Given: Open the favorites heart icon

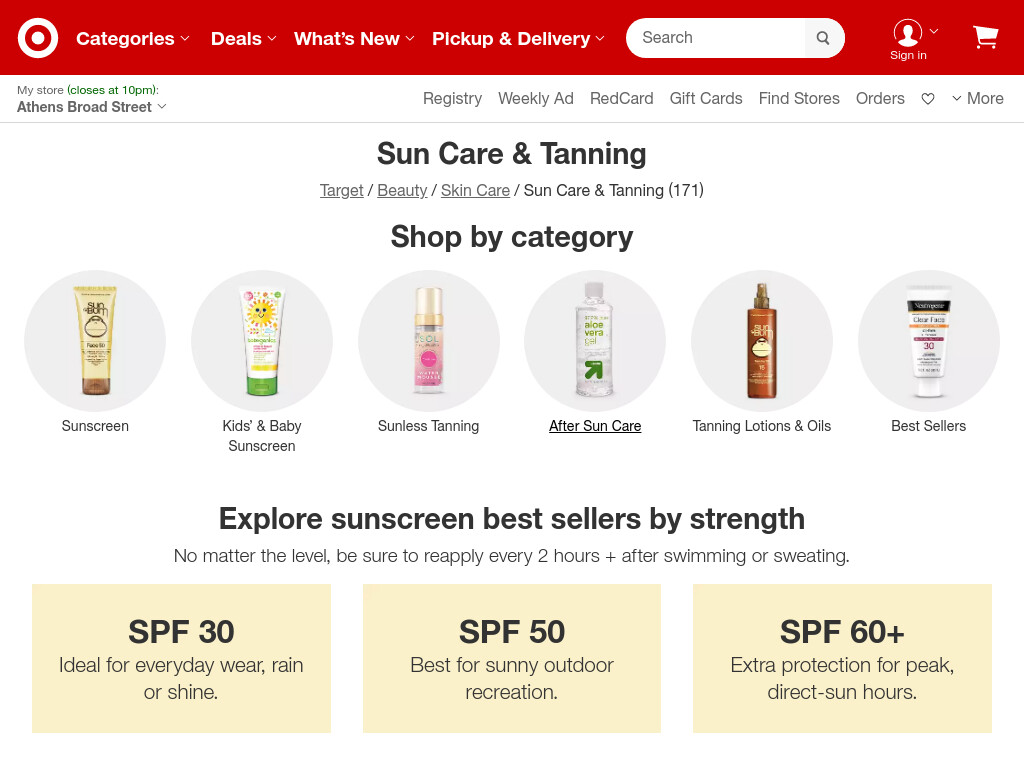Looking at the screenshot, I should pos(928,99).
